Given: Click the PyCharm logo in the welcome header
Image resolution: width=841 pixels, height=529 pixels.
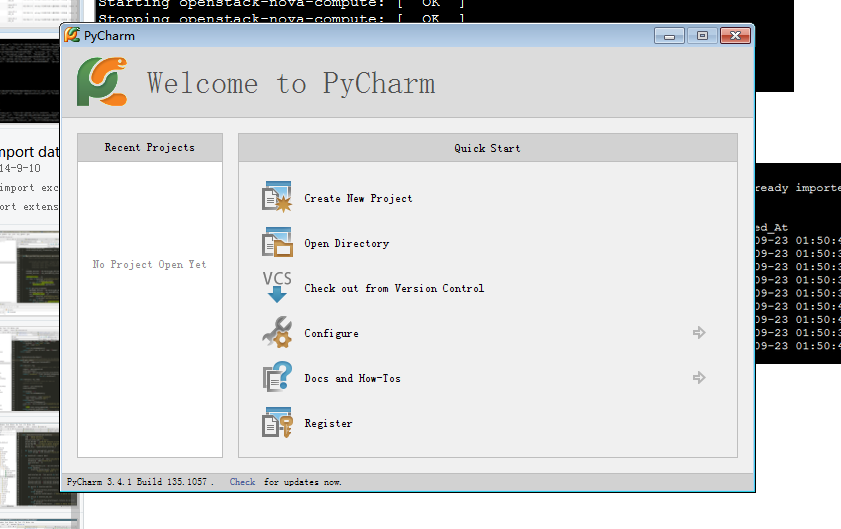Looking at the screenshot, I should 102,82.
